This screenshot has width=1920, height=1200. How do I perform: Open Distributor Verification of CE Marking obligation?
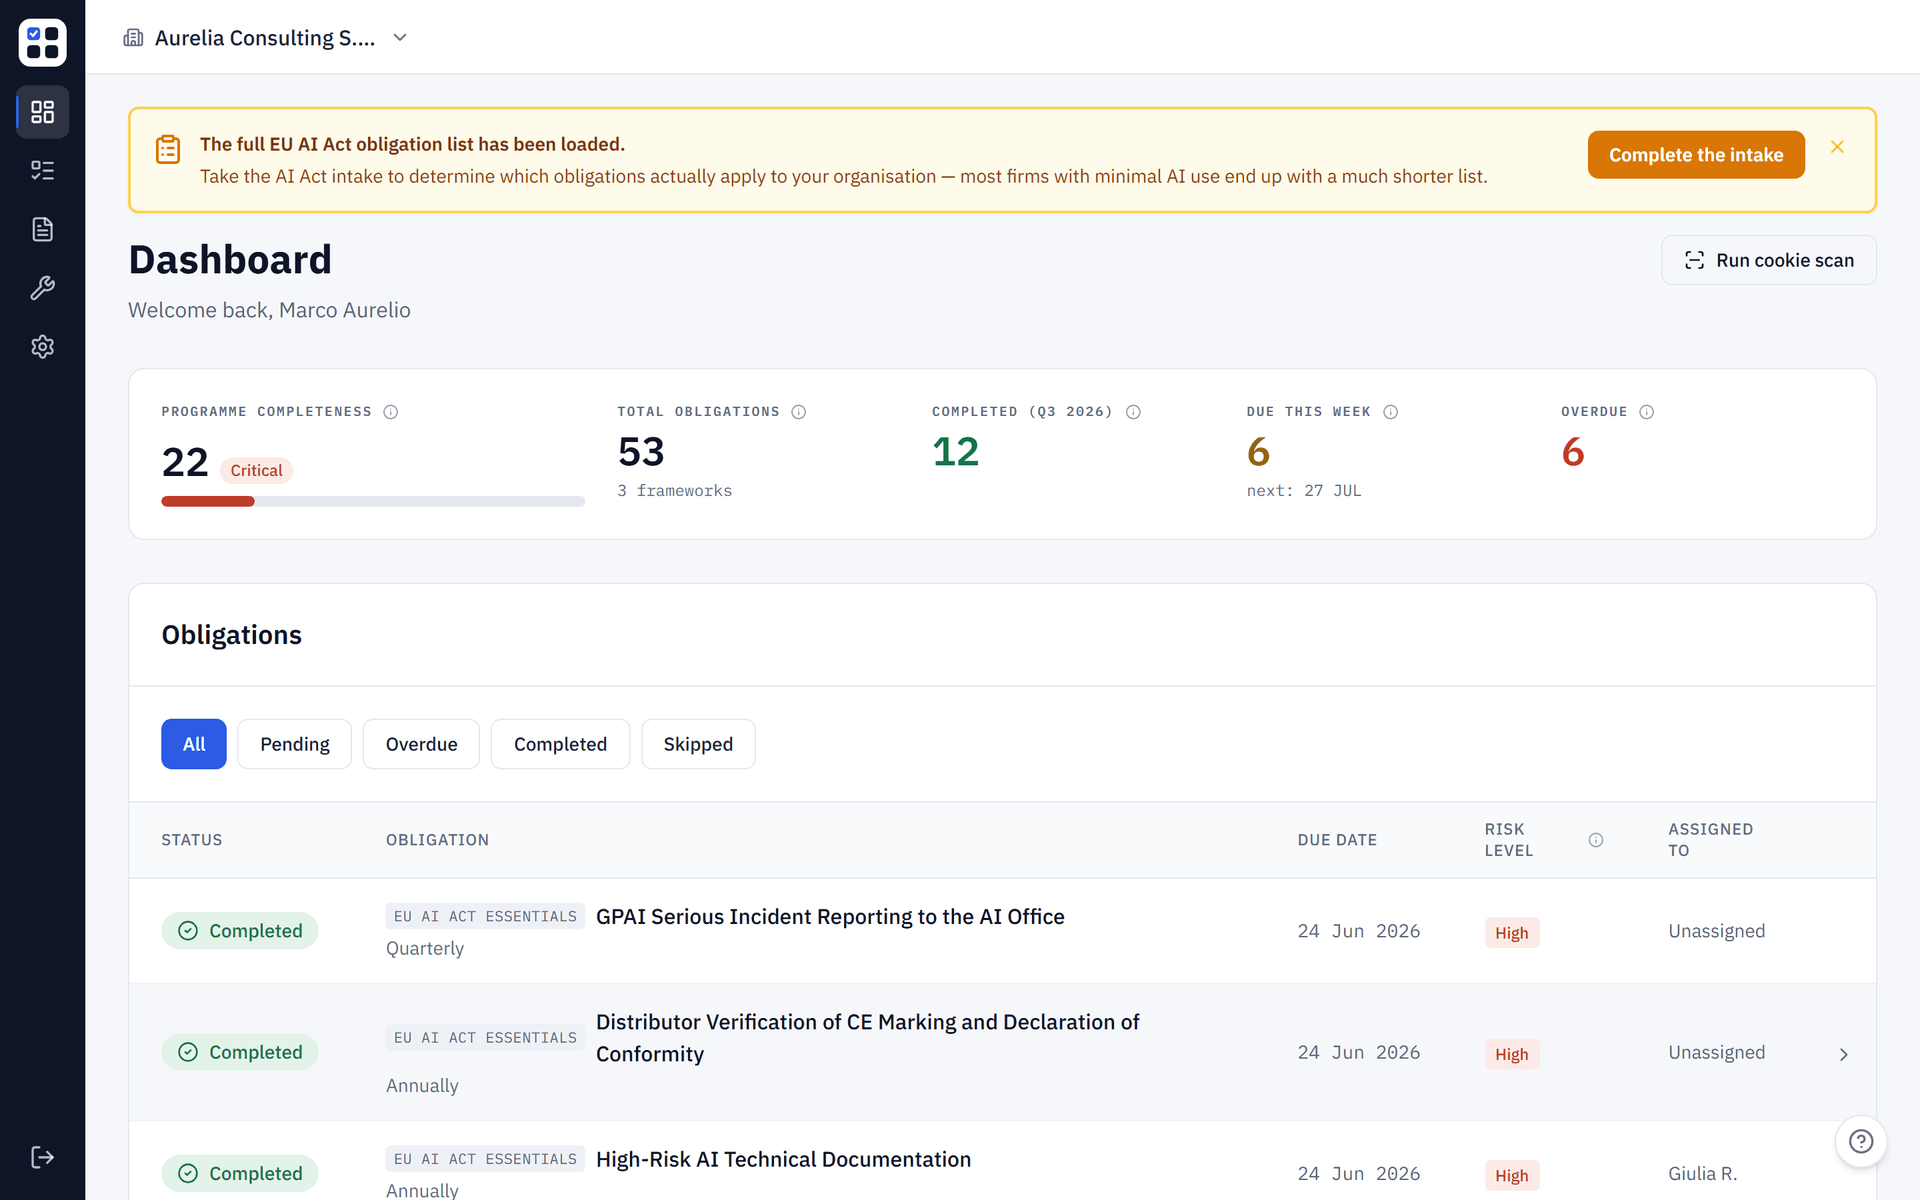(x=868, y=1037)
